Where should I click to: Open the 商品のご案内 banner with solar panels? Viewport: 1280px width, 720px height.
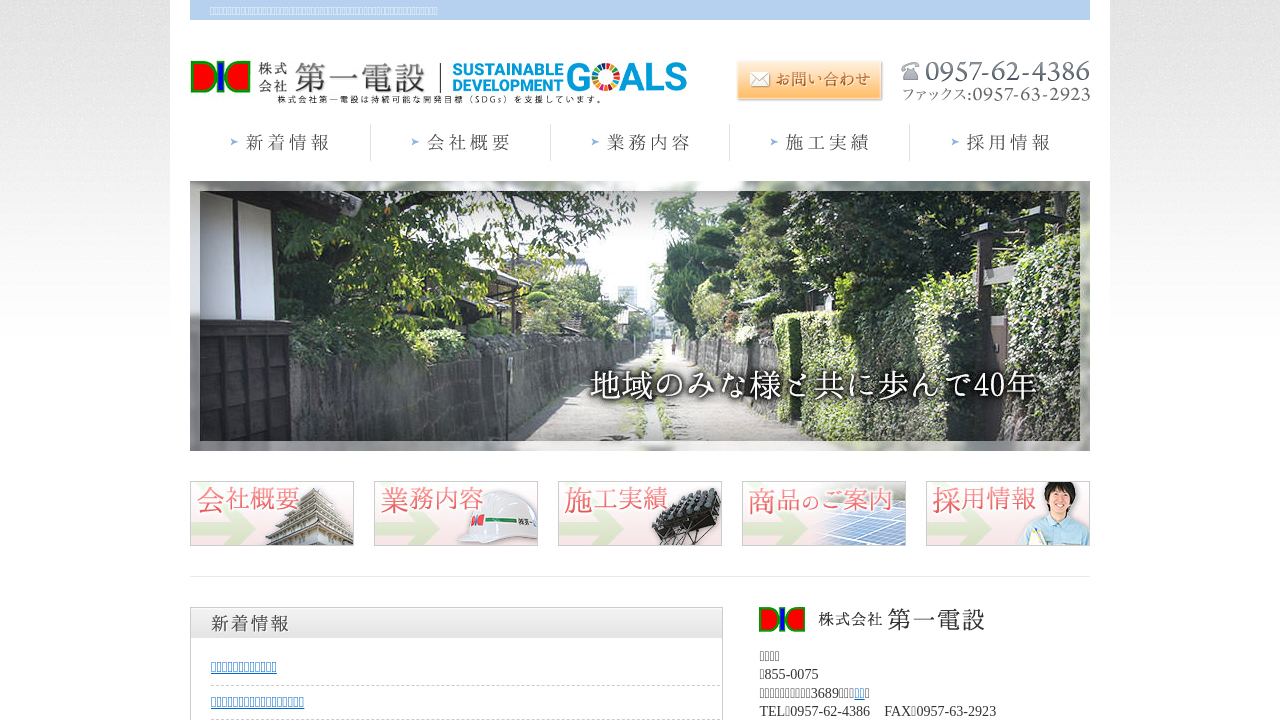pos(824,513)
